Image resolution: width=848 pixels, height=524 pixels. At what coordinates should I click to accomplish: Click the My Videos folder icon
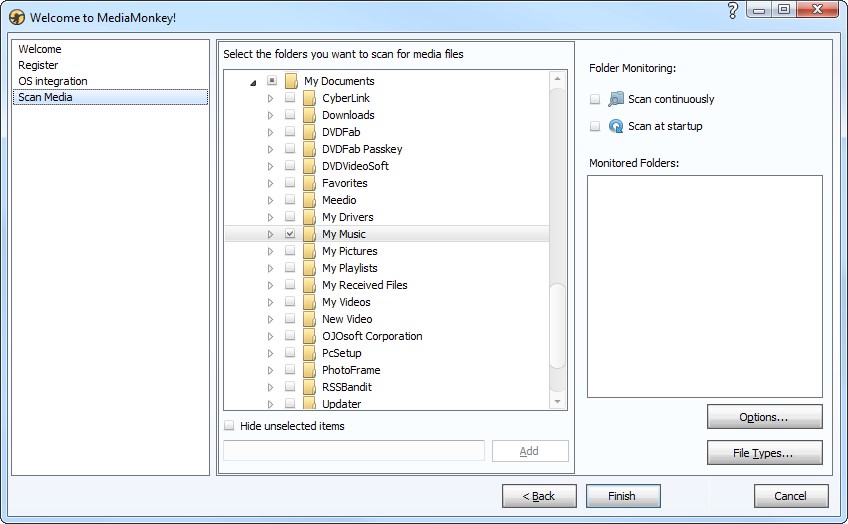(309, 302)
